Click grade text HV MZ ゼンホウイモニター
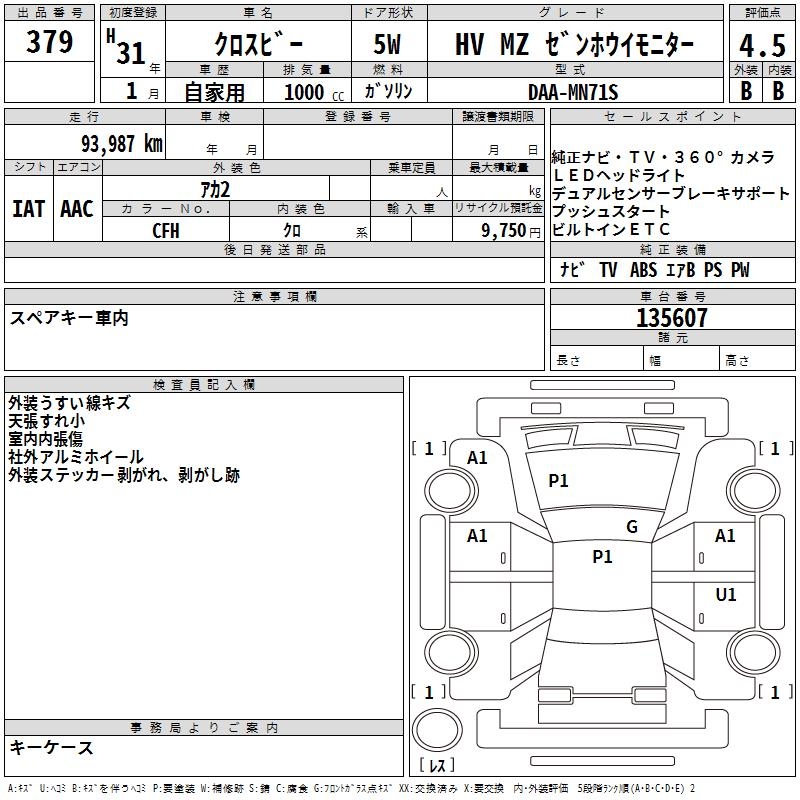 coord(574,44)
